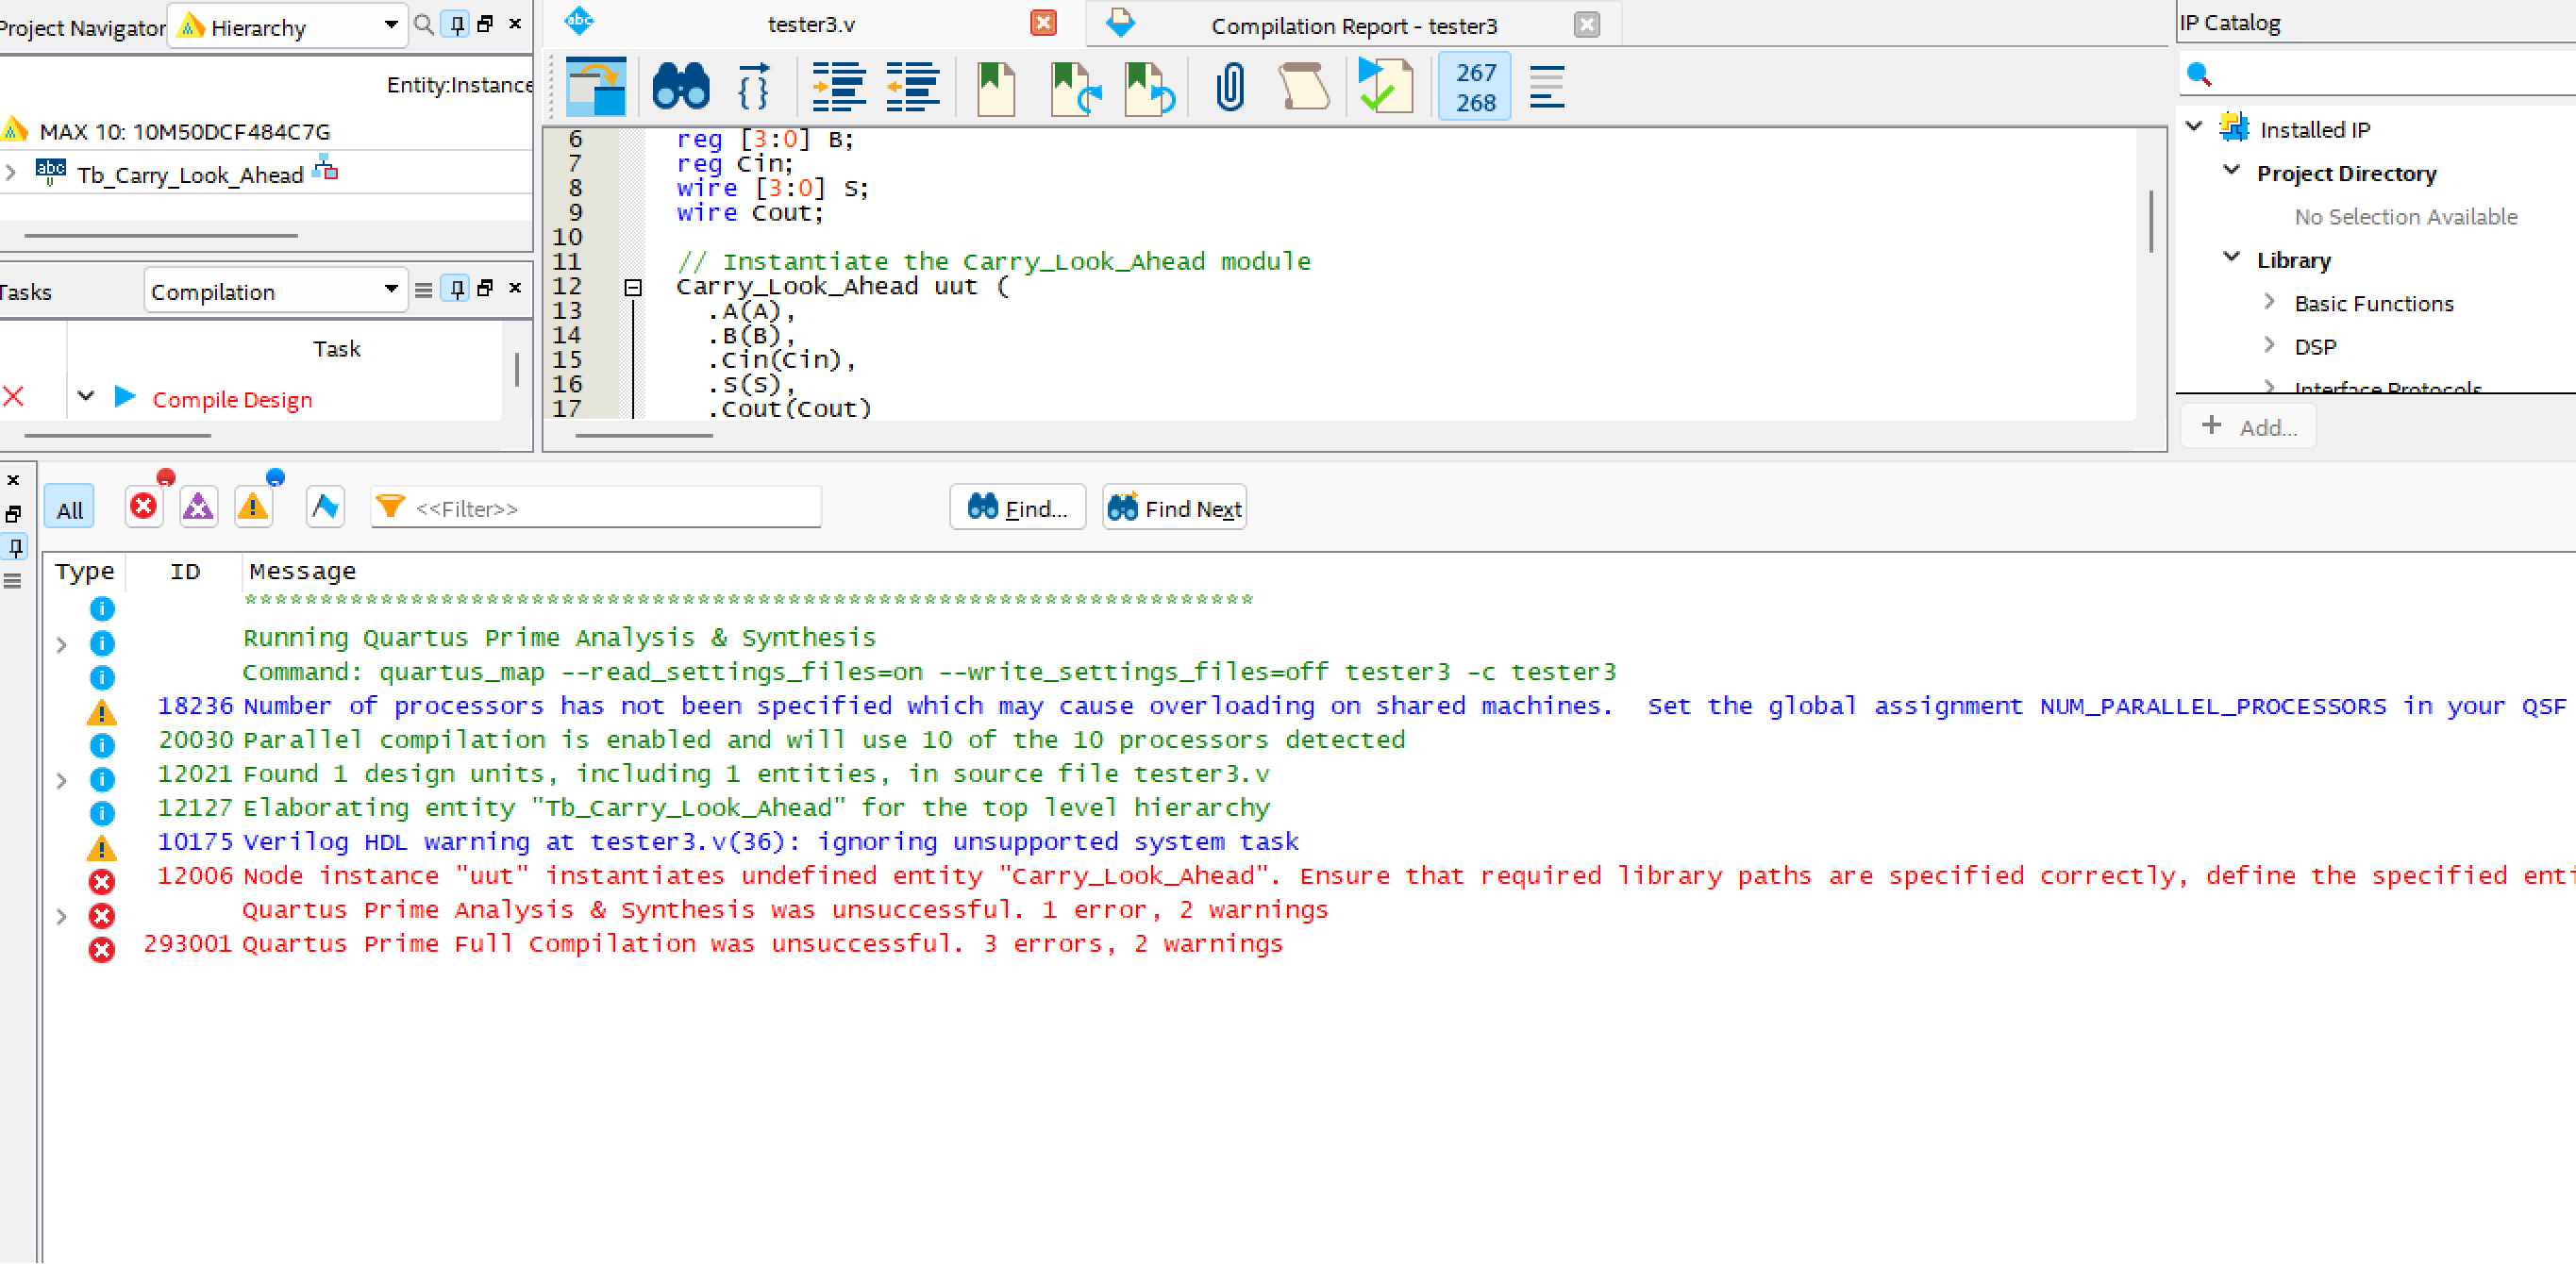Jump to the previous bookmark
2576x1264 pixels.
click(x=1148, y=88)
